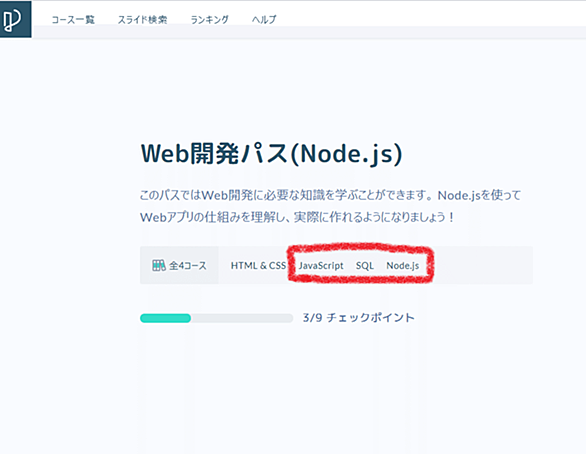
Task: Click the bookshelf icon beside 全4コース
Action: [158, 266]
